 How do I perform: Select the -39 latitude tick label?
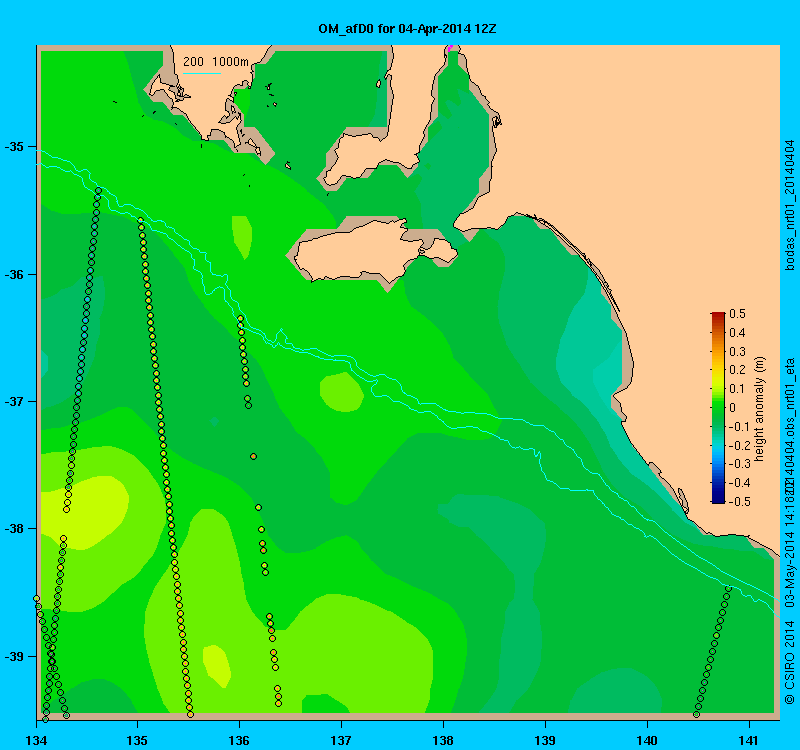(x=14, y=656)
